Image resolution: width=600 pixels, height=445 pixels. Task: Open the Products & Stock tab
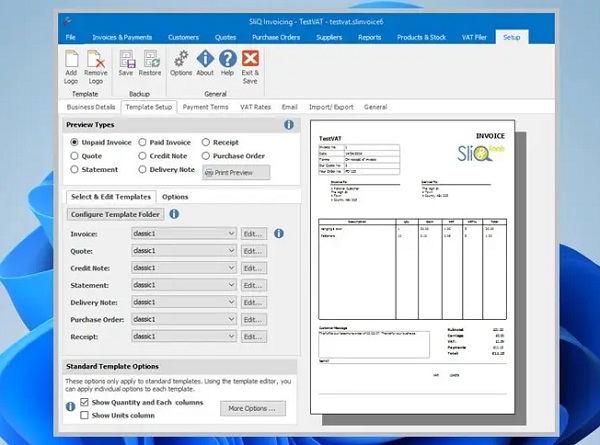421,37
